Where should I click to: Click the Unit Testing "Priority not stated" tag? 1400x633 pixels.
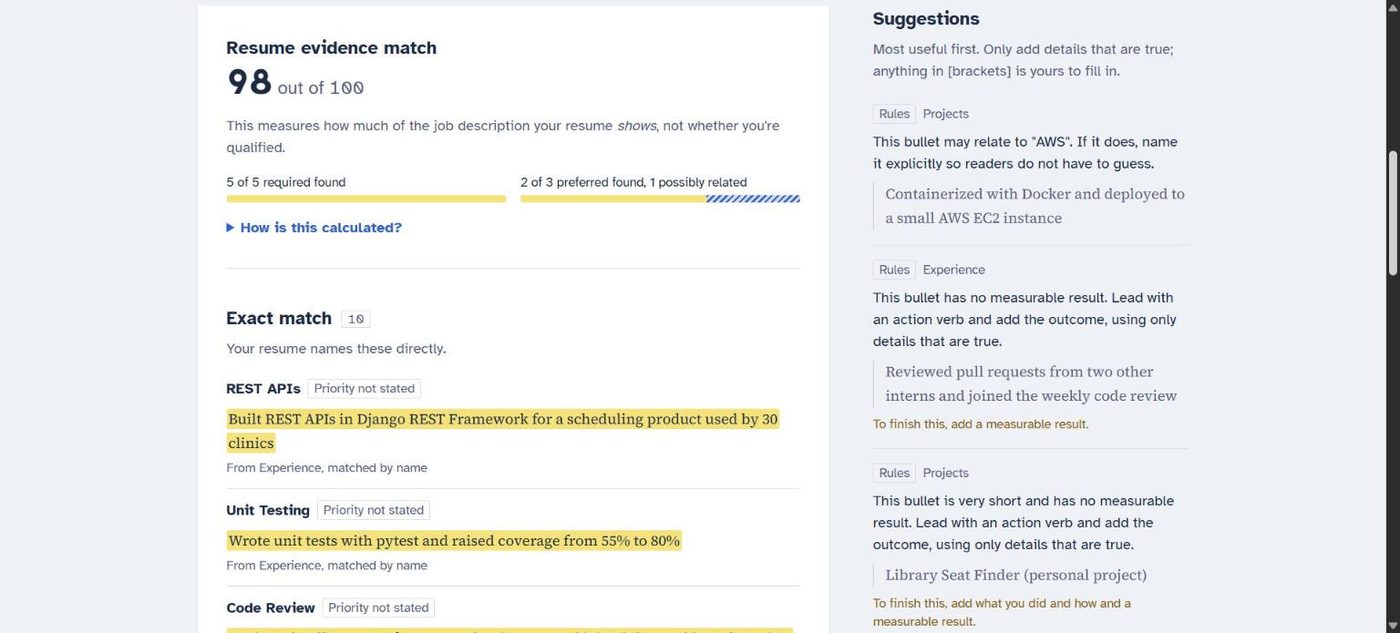click(x=373, y=510)
